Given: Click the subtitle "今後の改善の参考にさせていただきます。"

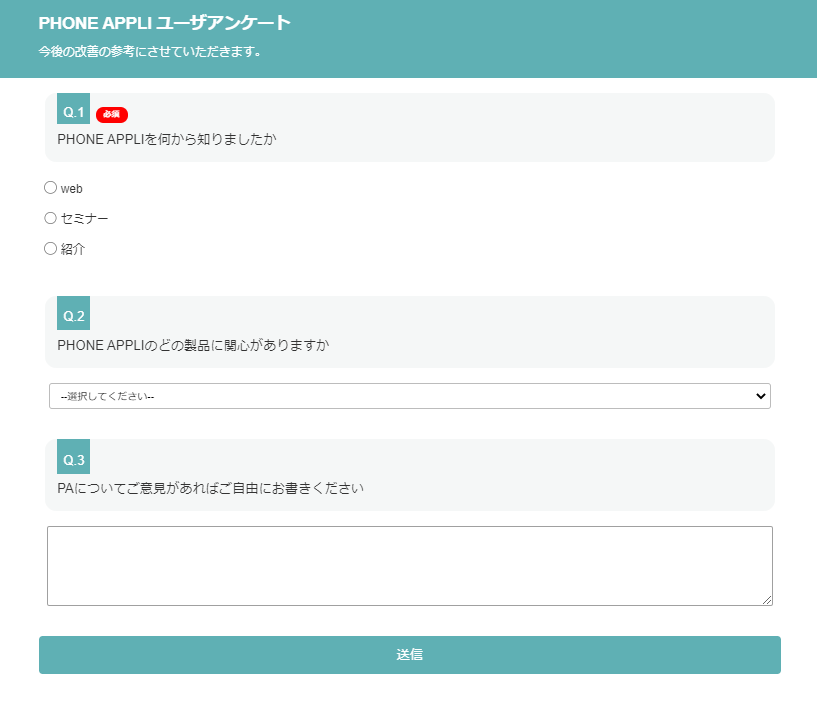Looking at the screenshot, I should click(x=150, y=52).
